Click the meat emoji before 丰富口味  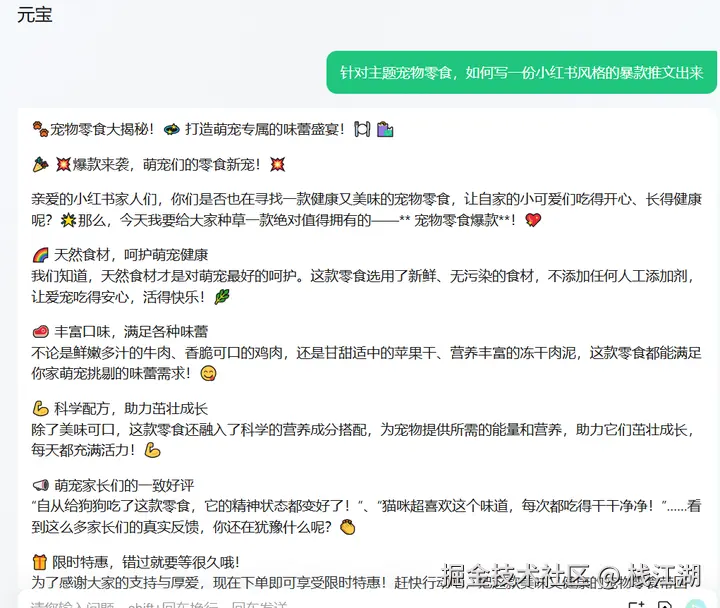point(40,332)
